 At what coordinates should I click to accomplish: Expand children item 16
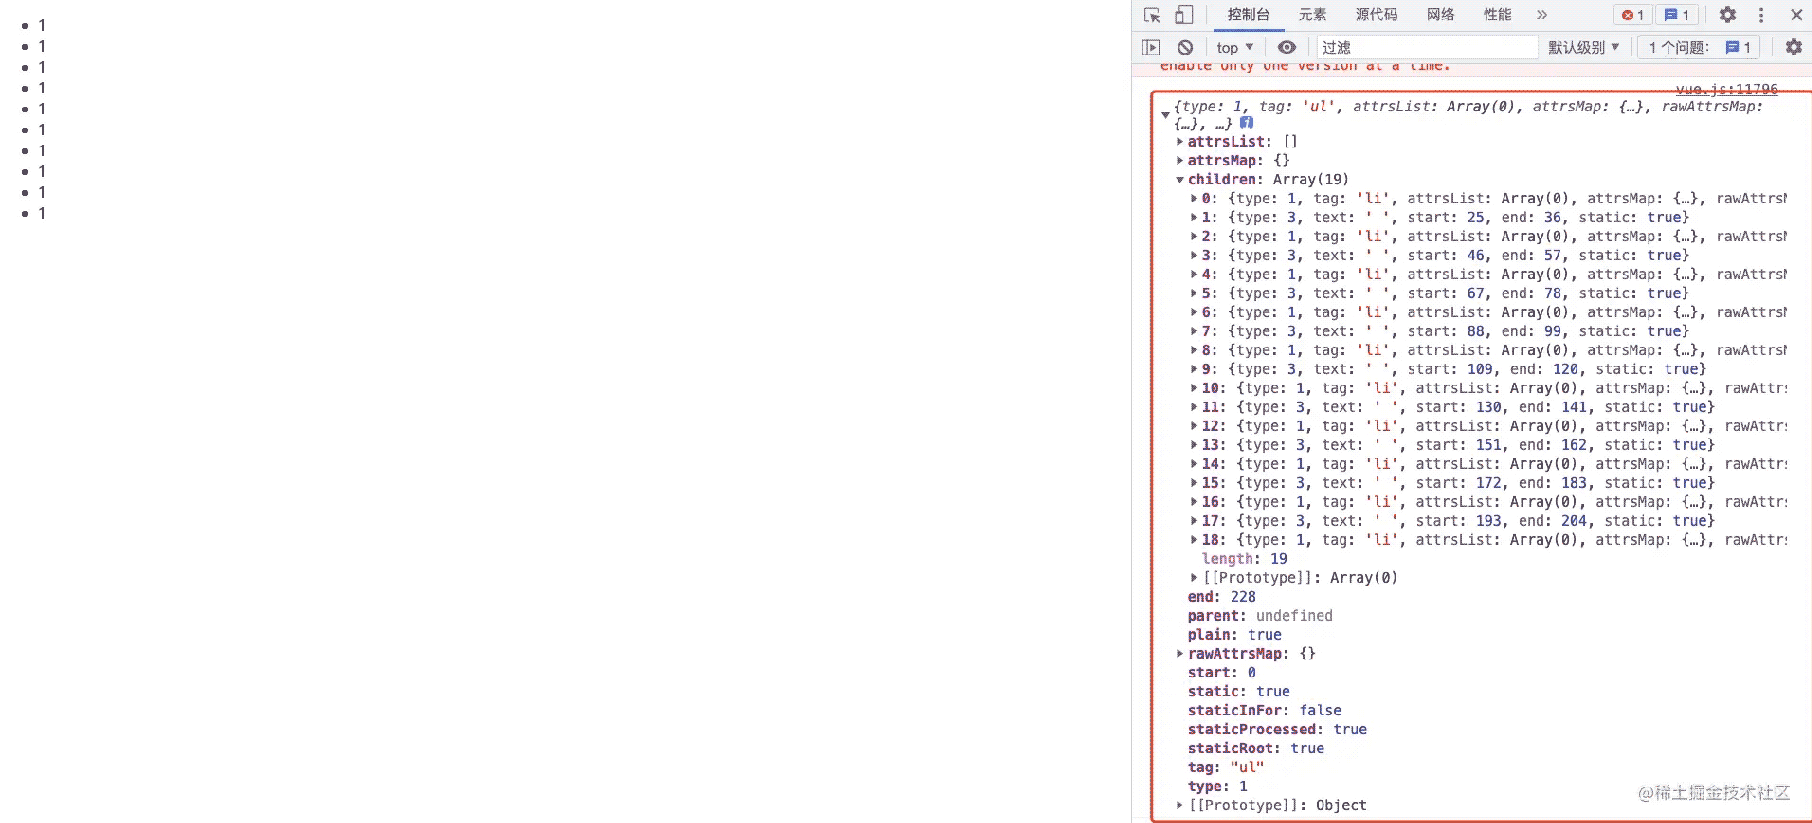coord(1194,503)
